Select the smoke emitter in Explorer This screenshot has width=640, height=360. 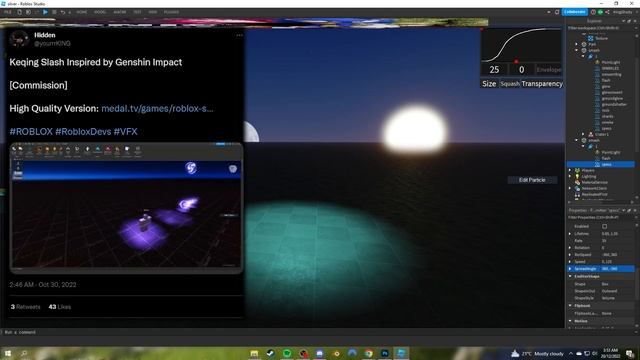607,122
